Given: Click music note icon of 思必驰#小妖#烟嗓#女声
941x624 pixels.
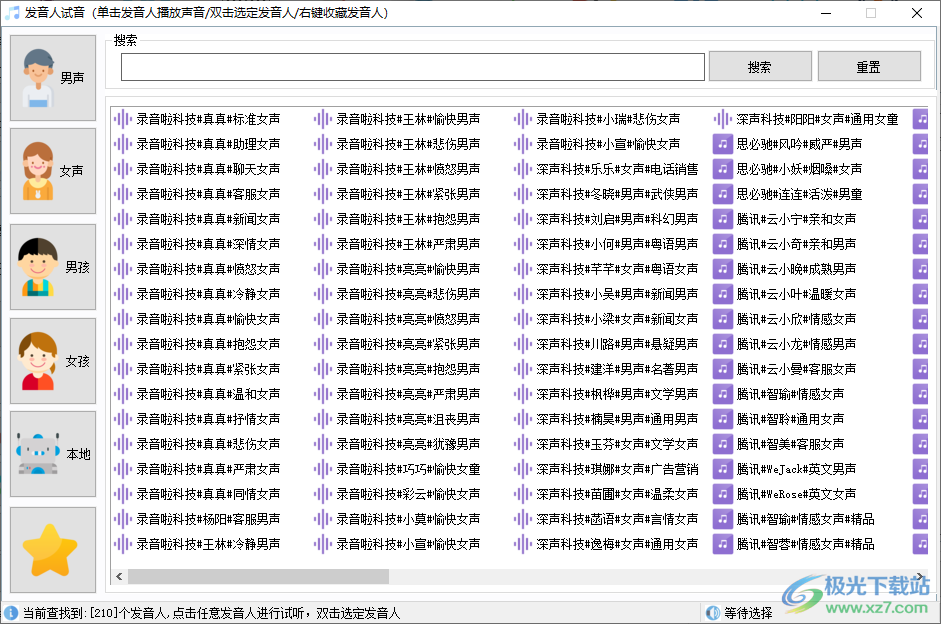Looking at the screenshot, I should tap(723, 169).
